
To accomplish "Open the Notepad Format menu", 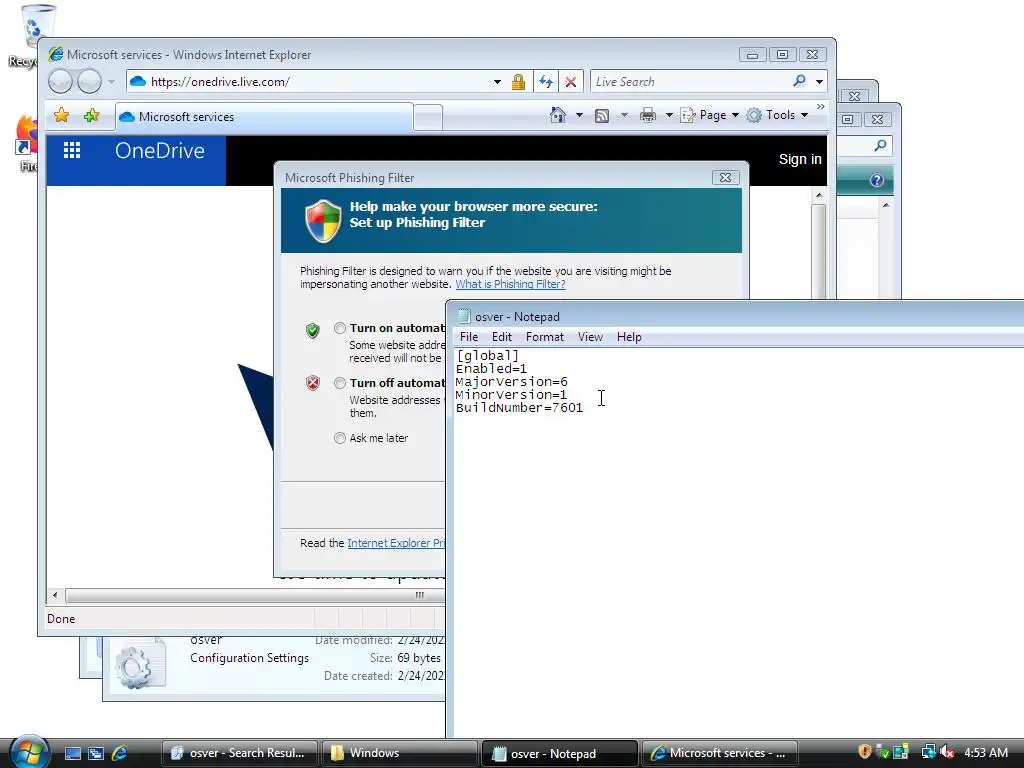I will [545, 337].
